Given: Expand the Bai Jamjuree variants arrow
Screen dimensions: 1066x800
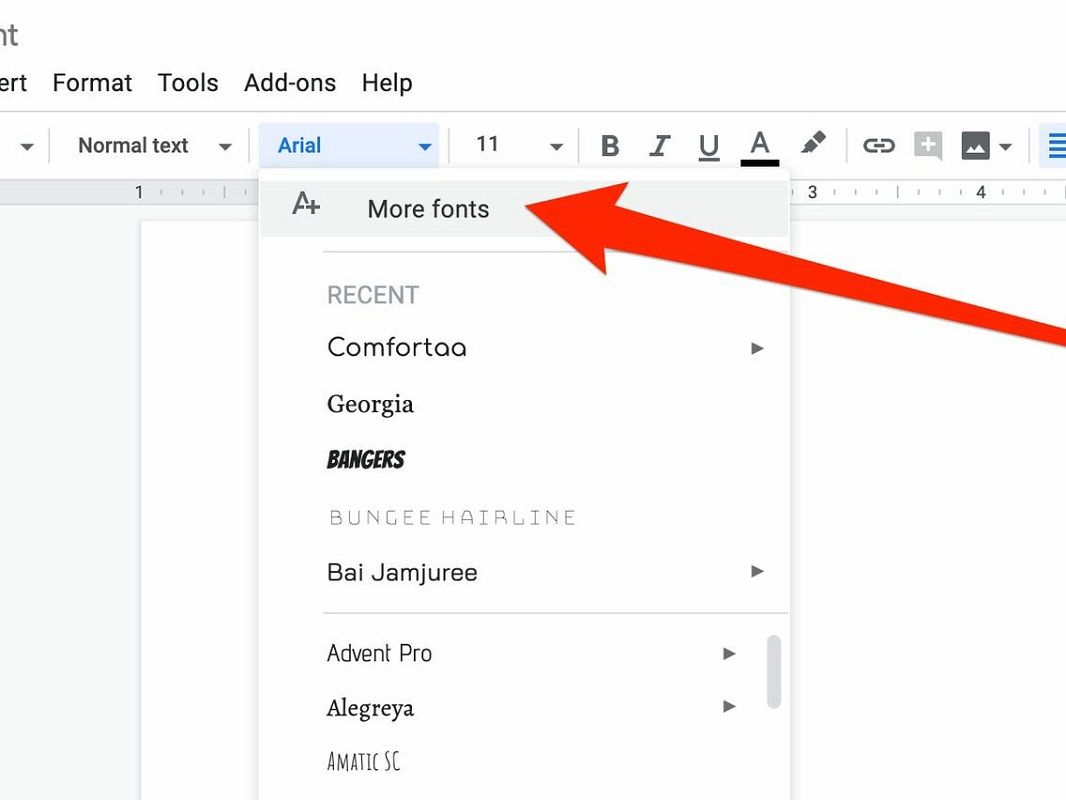Looking at the screenshot, I should tap(757, 572).
